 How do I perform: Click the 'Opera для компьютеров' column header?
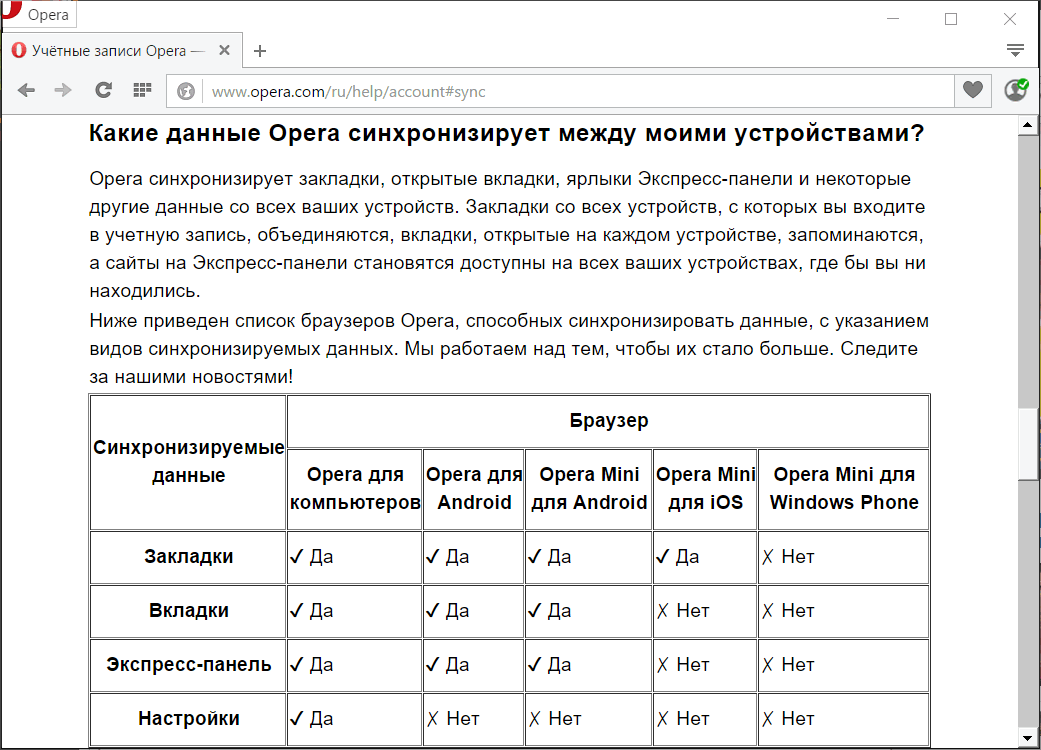(355, 488)
